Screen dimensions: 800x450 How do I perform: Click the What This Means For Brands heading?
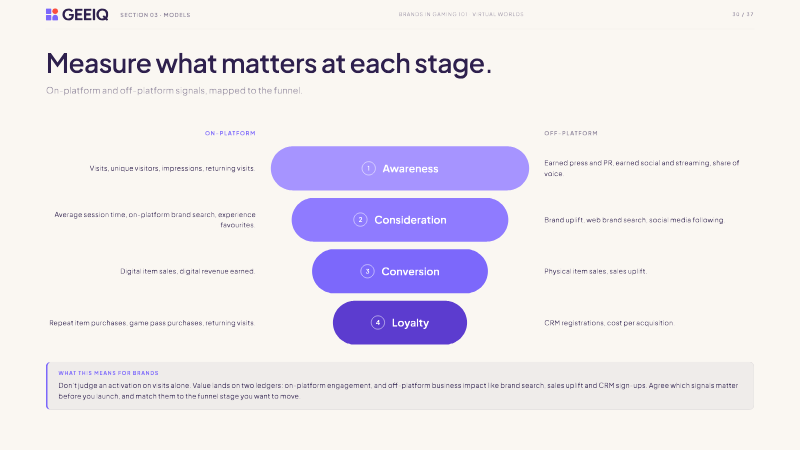click(108, 373)
